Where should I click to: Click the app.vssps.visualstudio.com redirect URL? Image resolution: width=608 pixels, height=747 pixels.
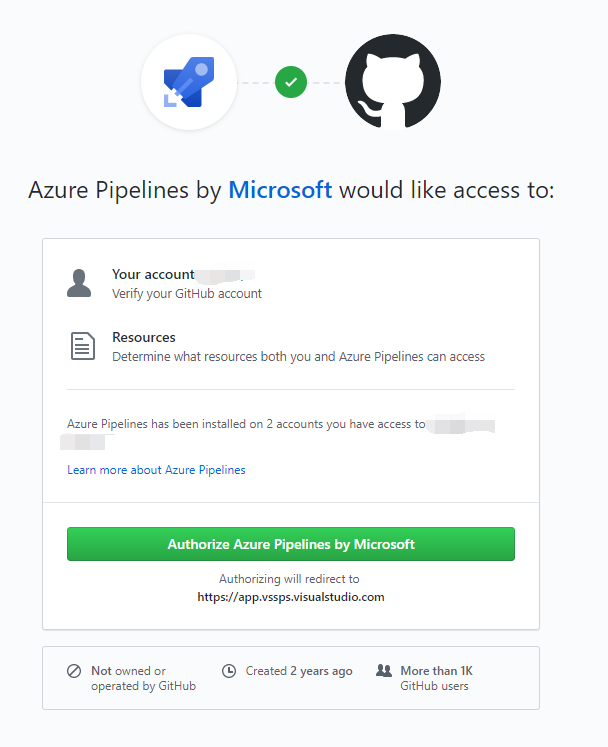point(291,597)
